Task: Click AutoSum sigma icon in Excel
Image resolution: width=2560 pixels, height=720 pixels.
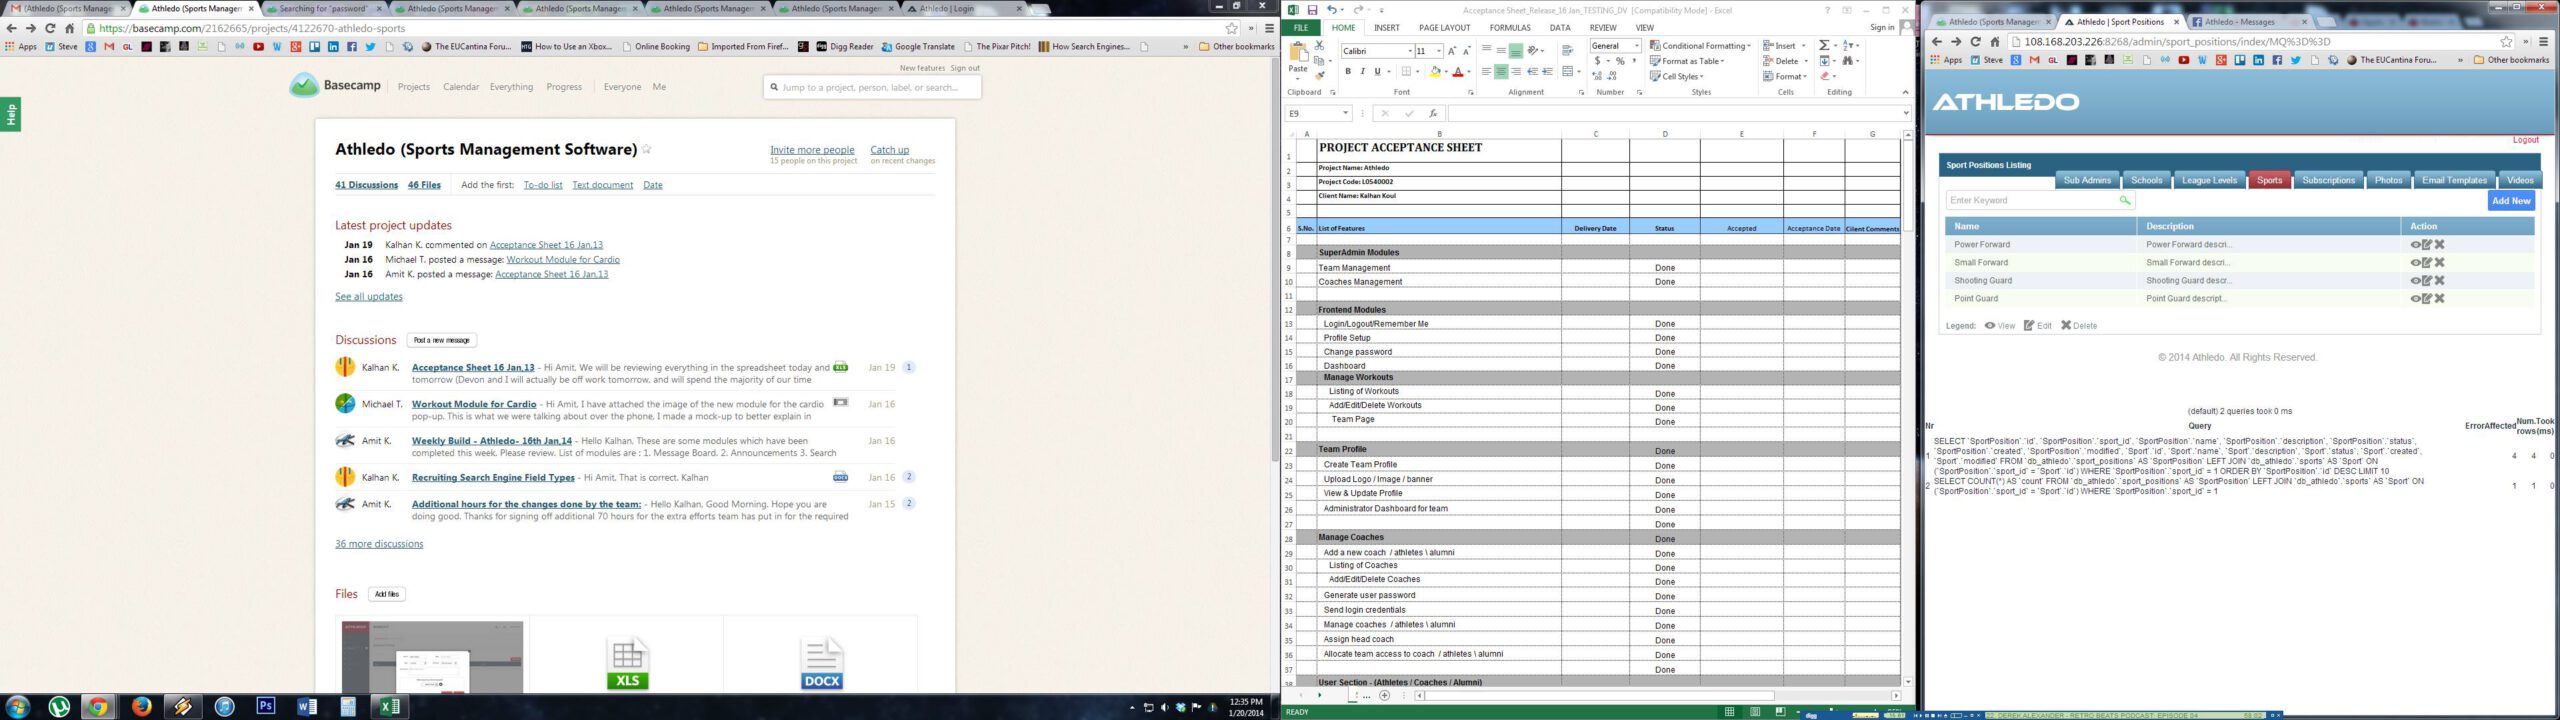Action: pyautogui.click(x=1824, y=46)
